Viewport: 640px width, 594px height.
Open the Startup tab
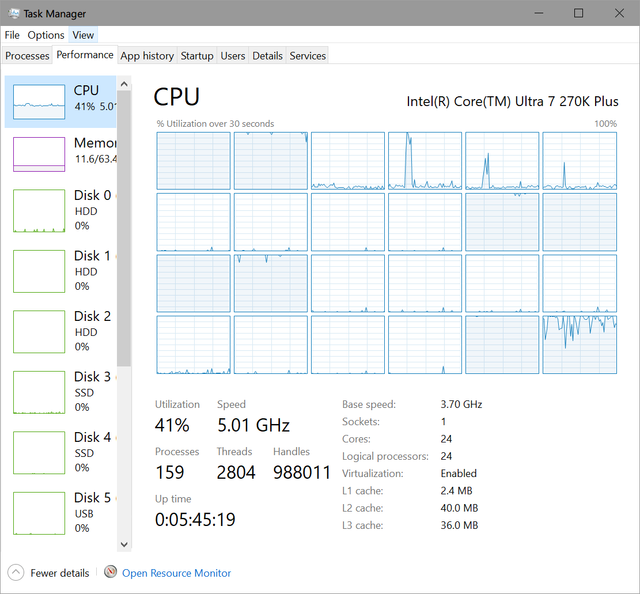pyautogui.click(x=197, y=56)
